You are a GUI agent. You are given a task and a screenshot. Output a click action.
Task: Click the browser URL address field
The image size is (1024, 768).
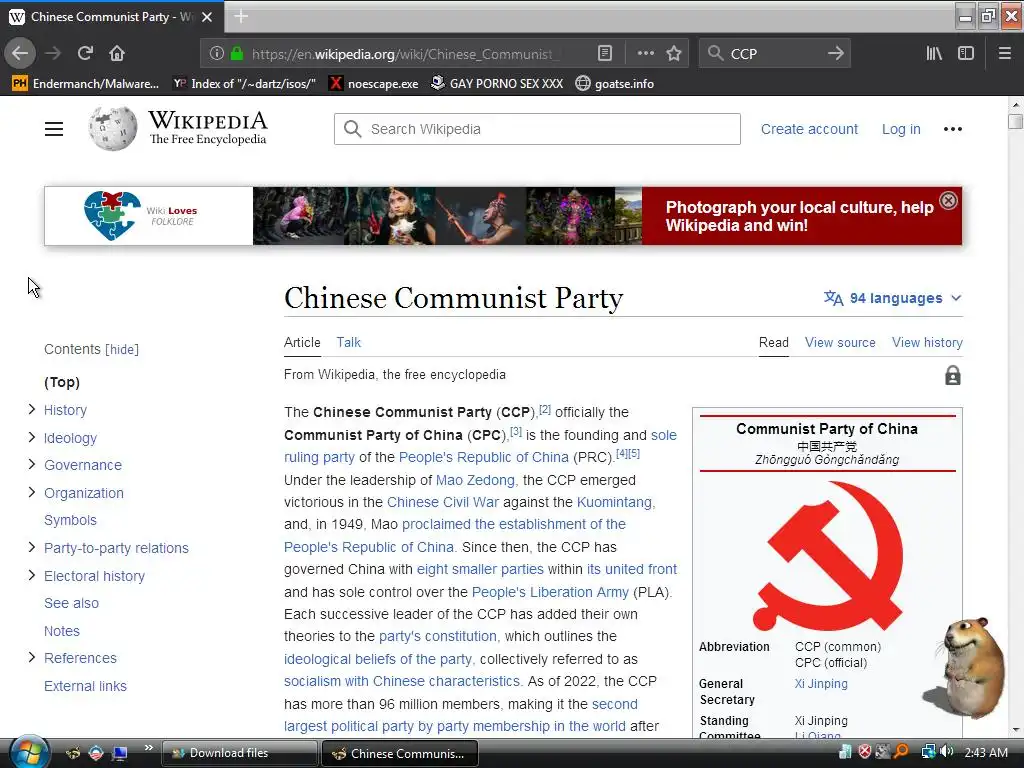click(405, 54)
